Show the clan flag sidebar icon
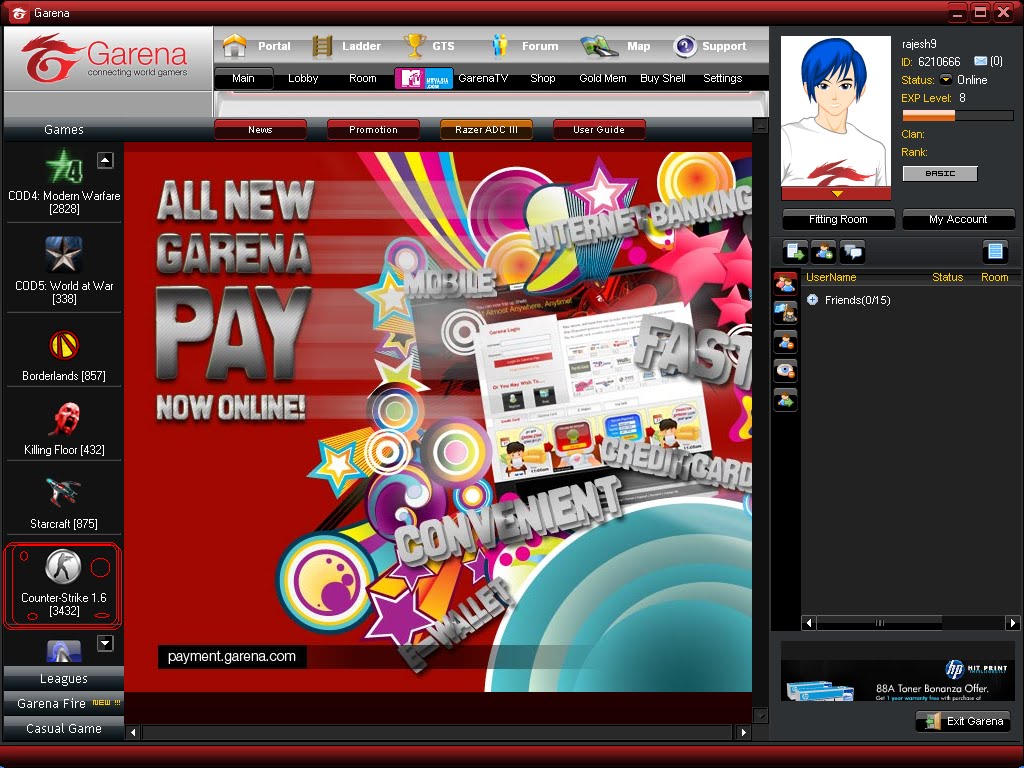 point(786,313)
